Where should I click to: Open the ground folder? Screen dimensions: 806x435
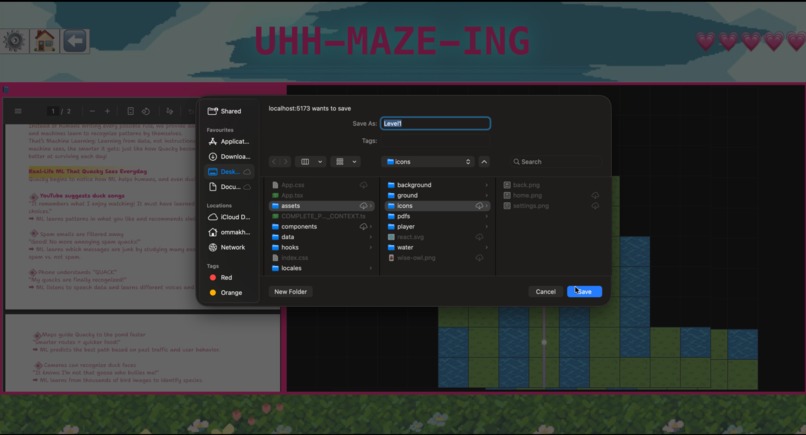(x=437, y=195)
